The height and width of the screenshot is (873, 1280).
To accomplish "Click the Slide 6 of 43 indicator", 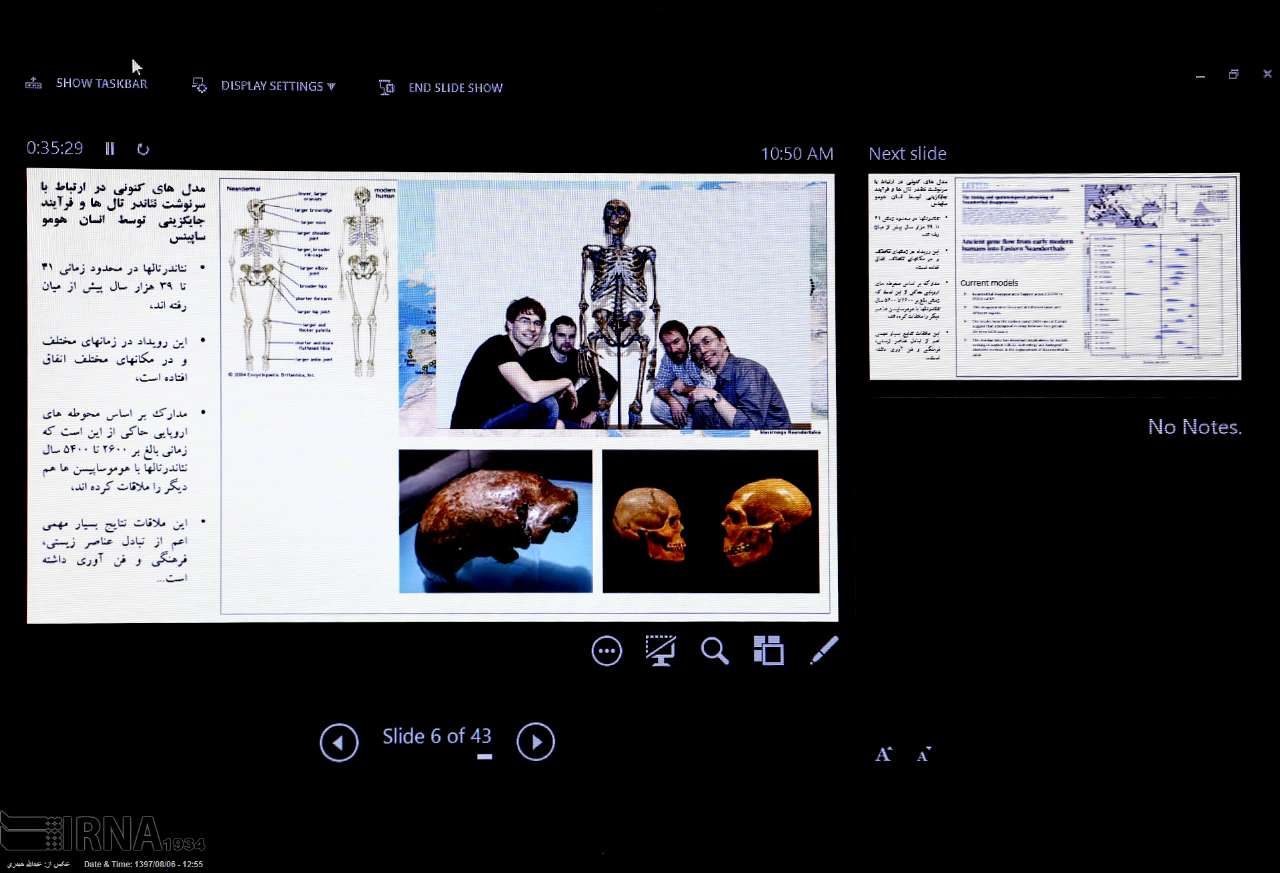I will pyautogui.click(x=436, y=737).
